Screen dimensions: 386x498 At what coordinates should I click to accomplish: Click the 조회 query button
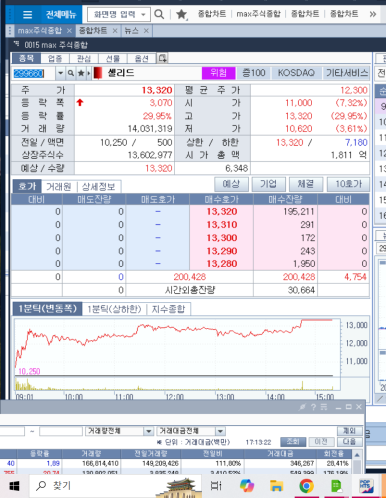pos(293,442)
